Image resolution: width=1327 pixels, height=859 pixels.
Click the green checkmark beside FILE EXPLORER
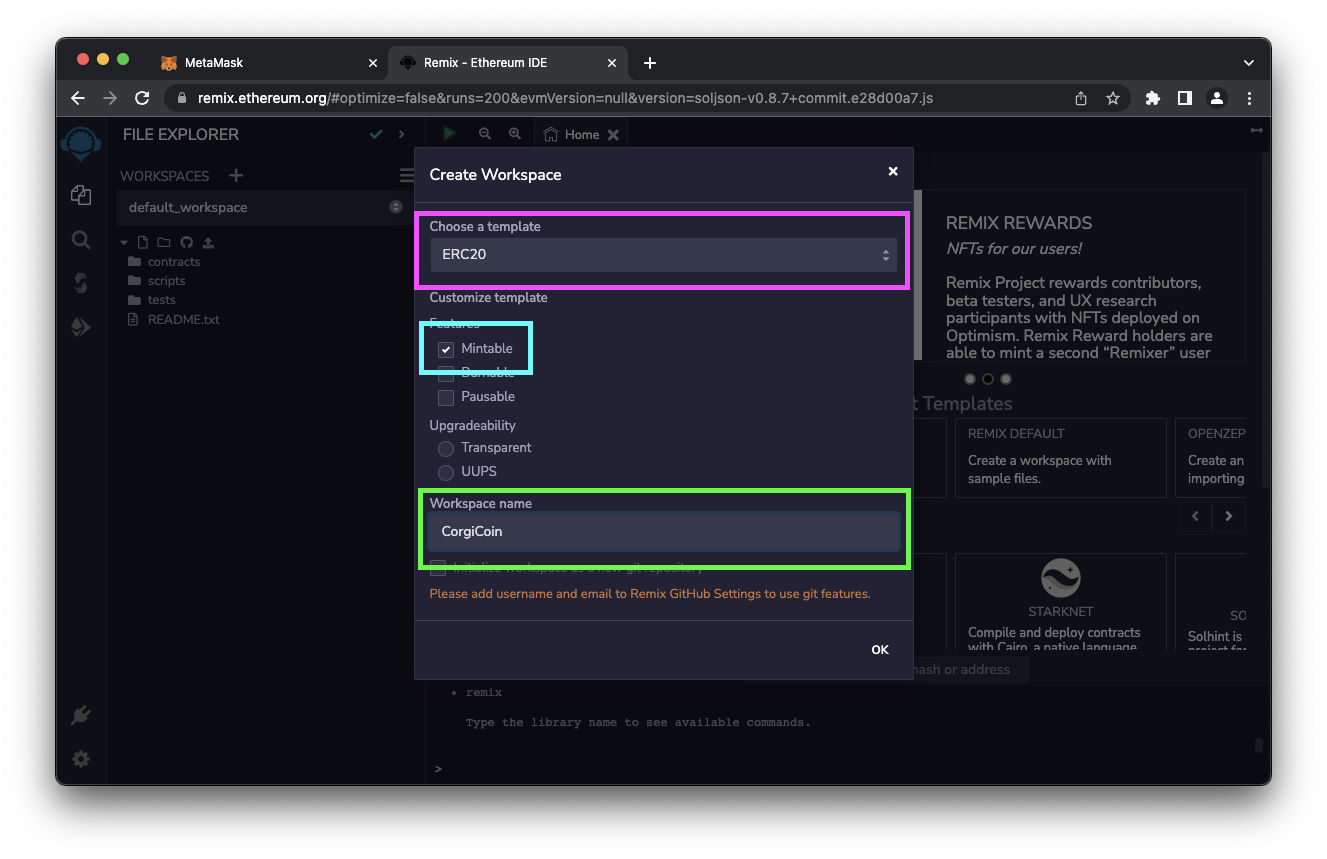pyautogui.click(x=376, y=134)
